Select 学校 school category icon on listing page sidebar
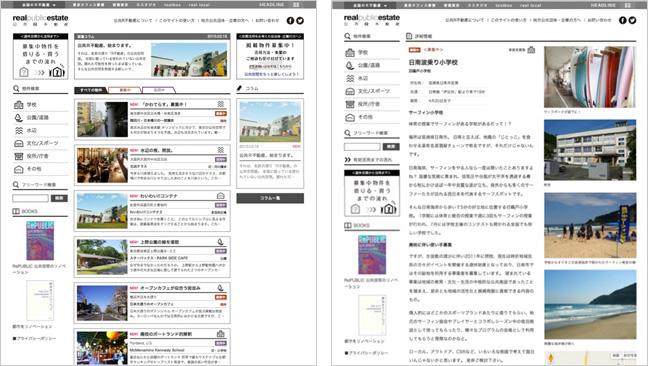This screenshot has height=366, width=648. tap(19, 105)
